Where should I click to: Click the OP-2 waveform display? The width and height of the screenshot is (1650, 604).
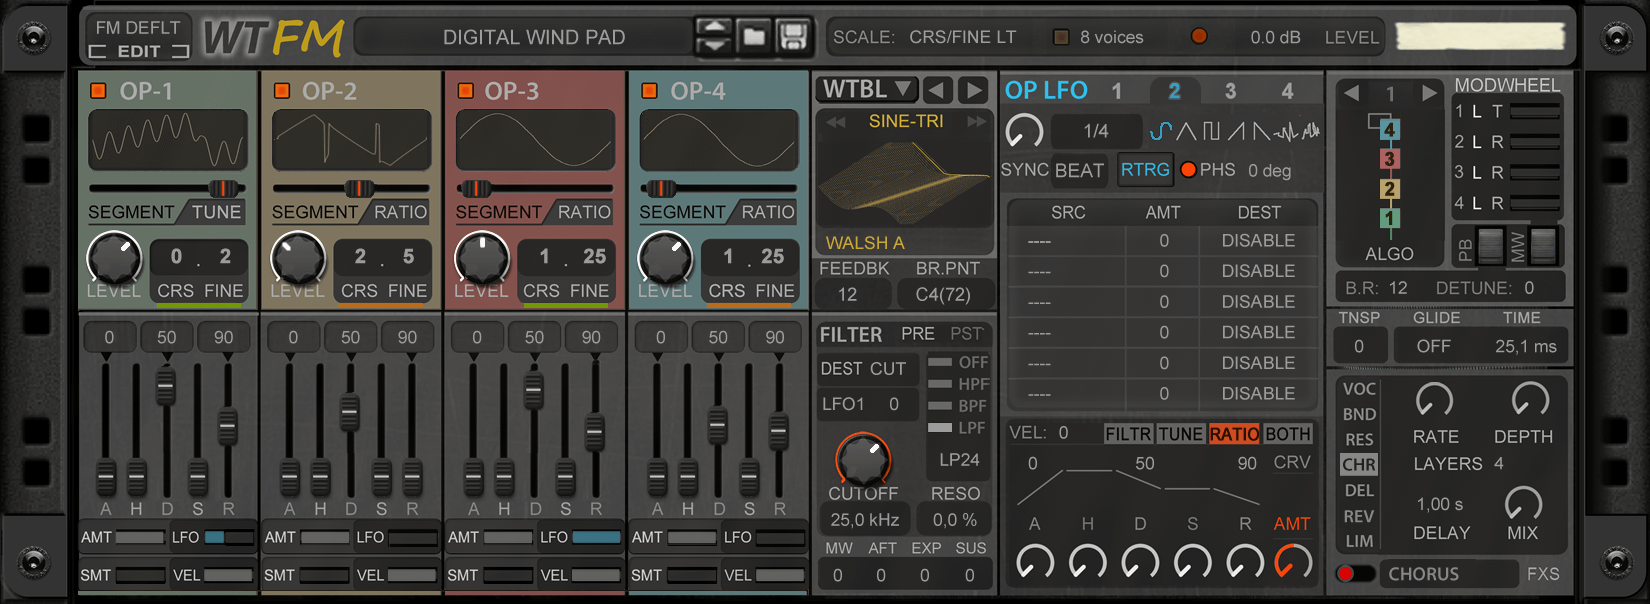tap(352, 140)
